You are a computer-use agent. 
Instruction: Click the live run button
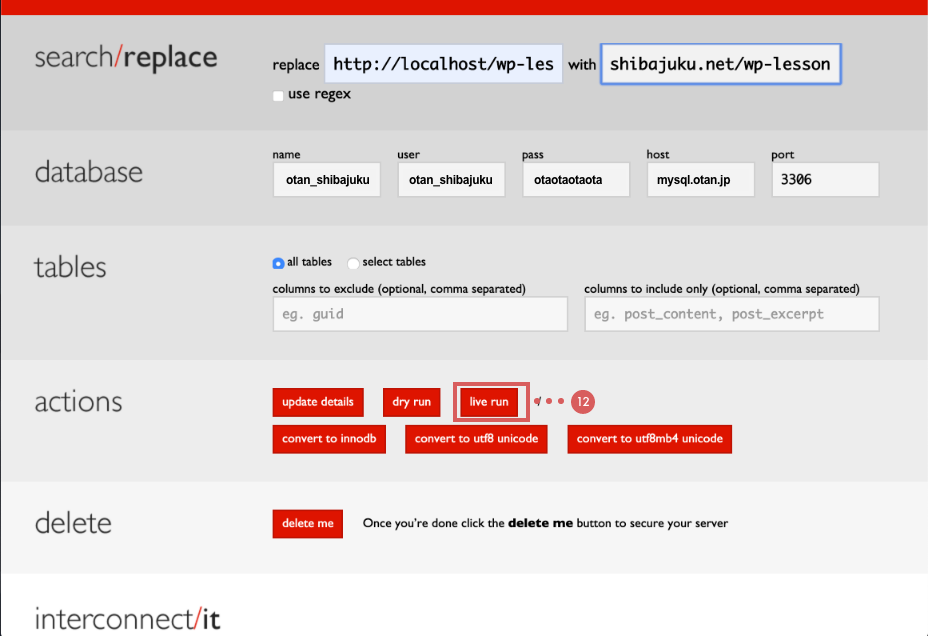pyautogui.click(x=489, y=402)
